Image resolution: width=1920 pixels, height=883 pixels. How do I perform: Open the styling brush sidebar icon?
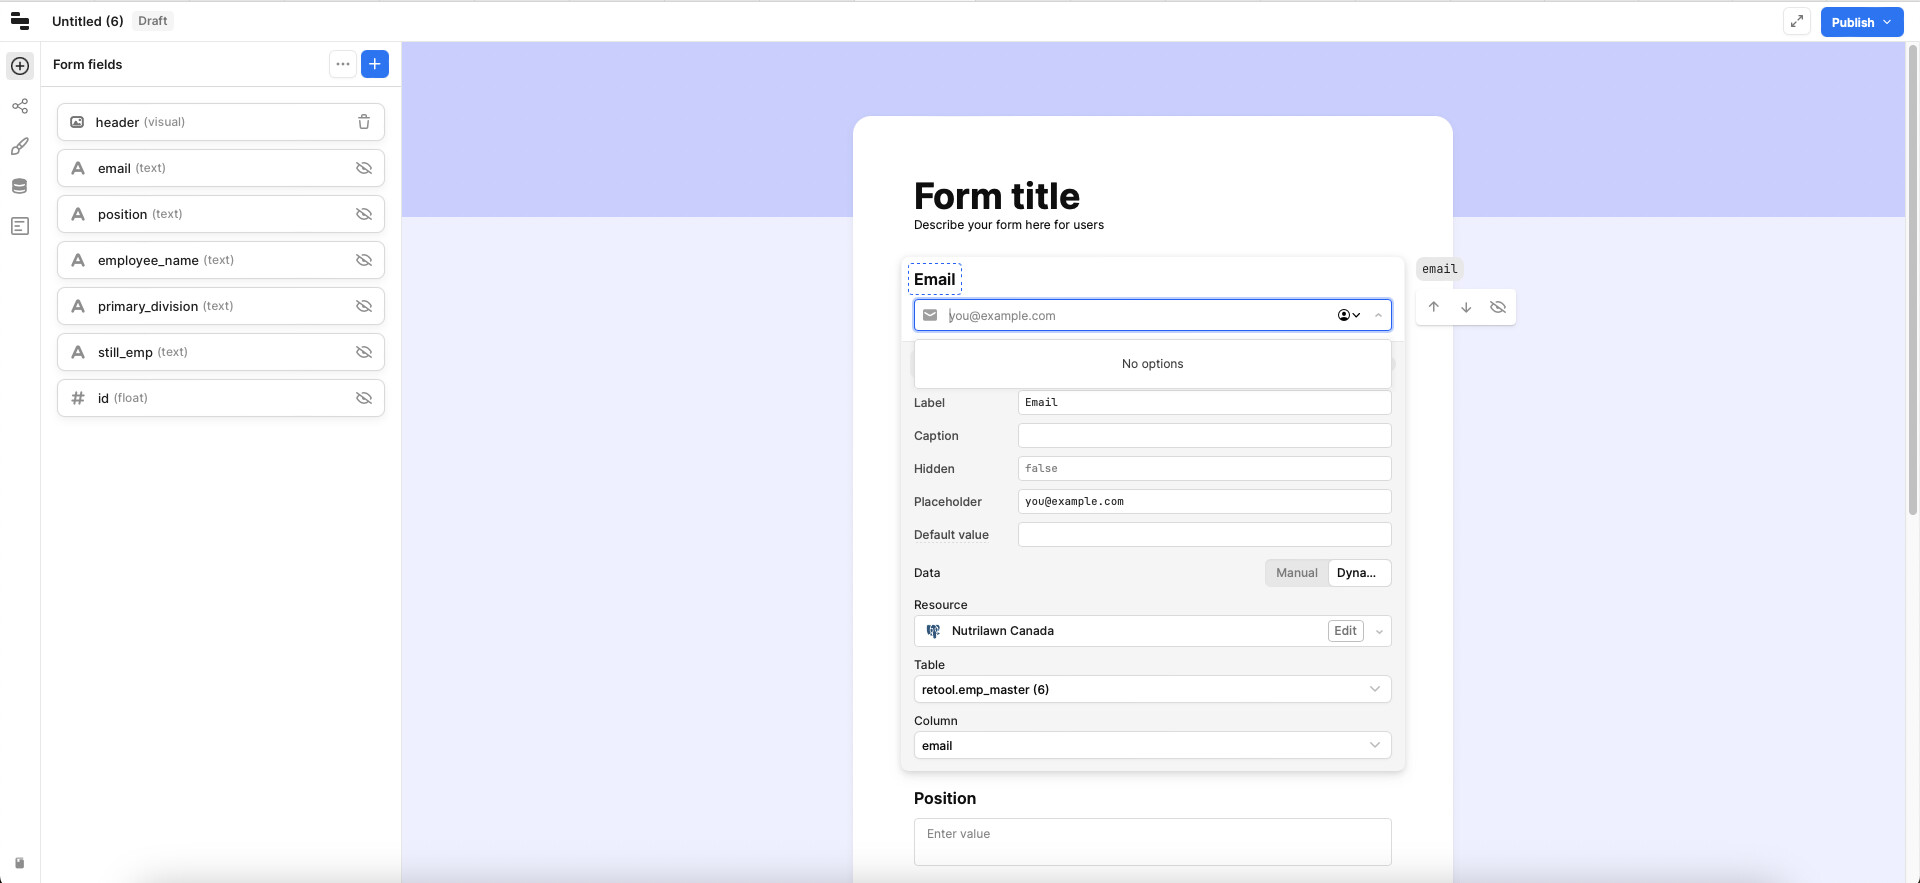pos(20,146)
